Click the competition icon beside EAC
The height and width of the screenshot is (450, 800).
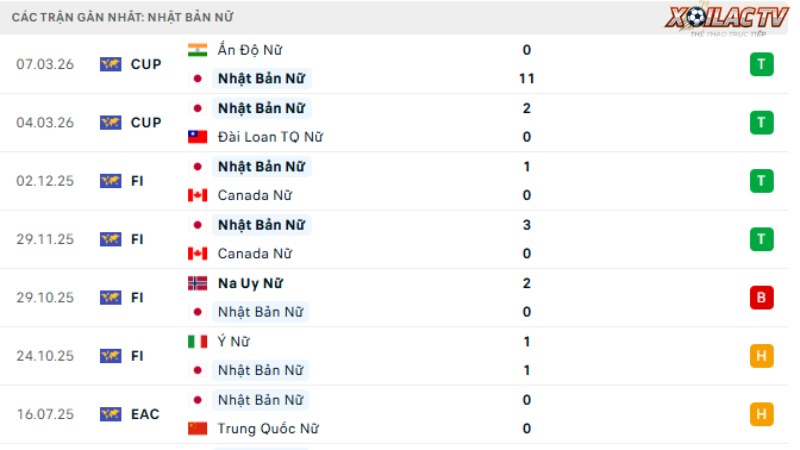(111, 414)
